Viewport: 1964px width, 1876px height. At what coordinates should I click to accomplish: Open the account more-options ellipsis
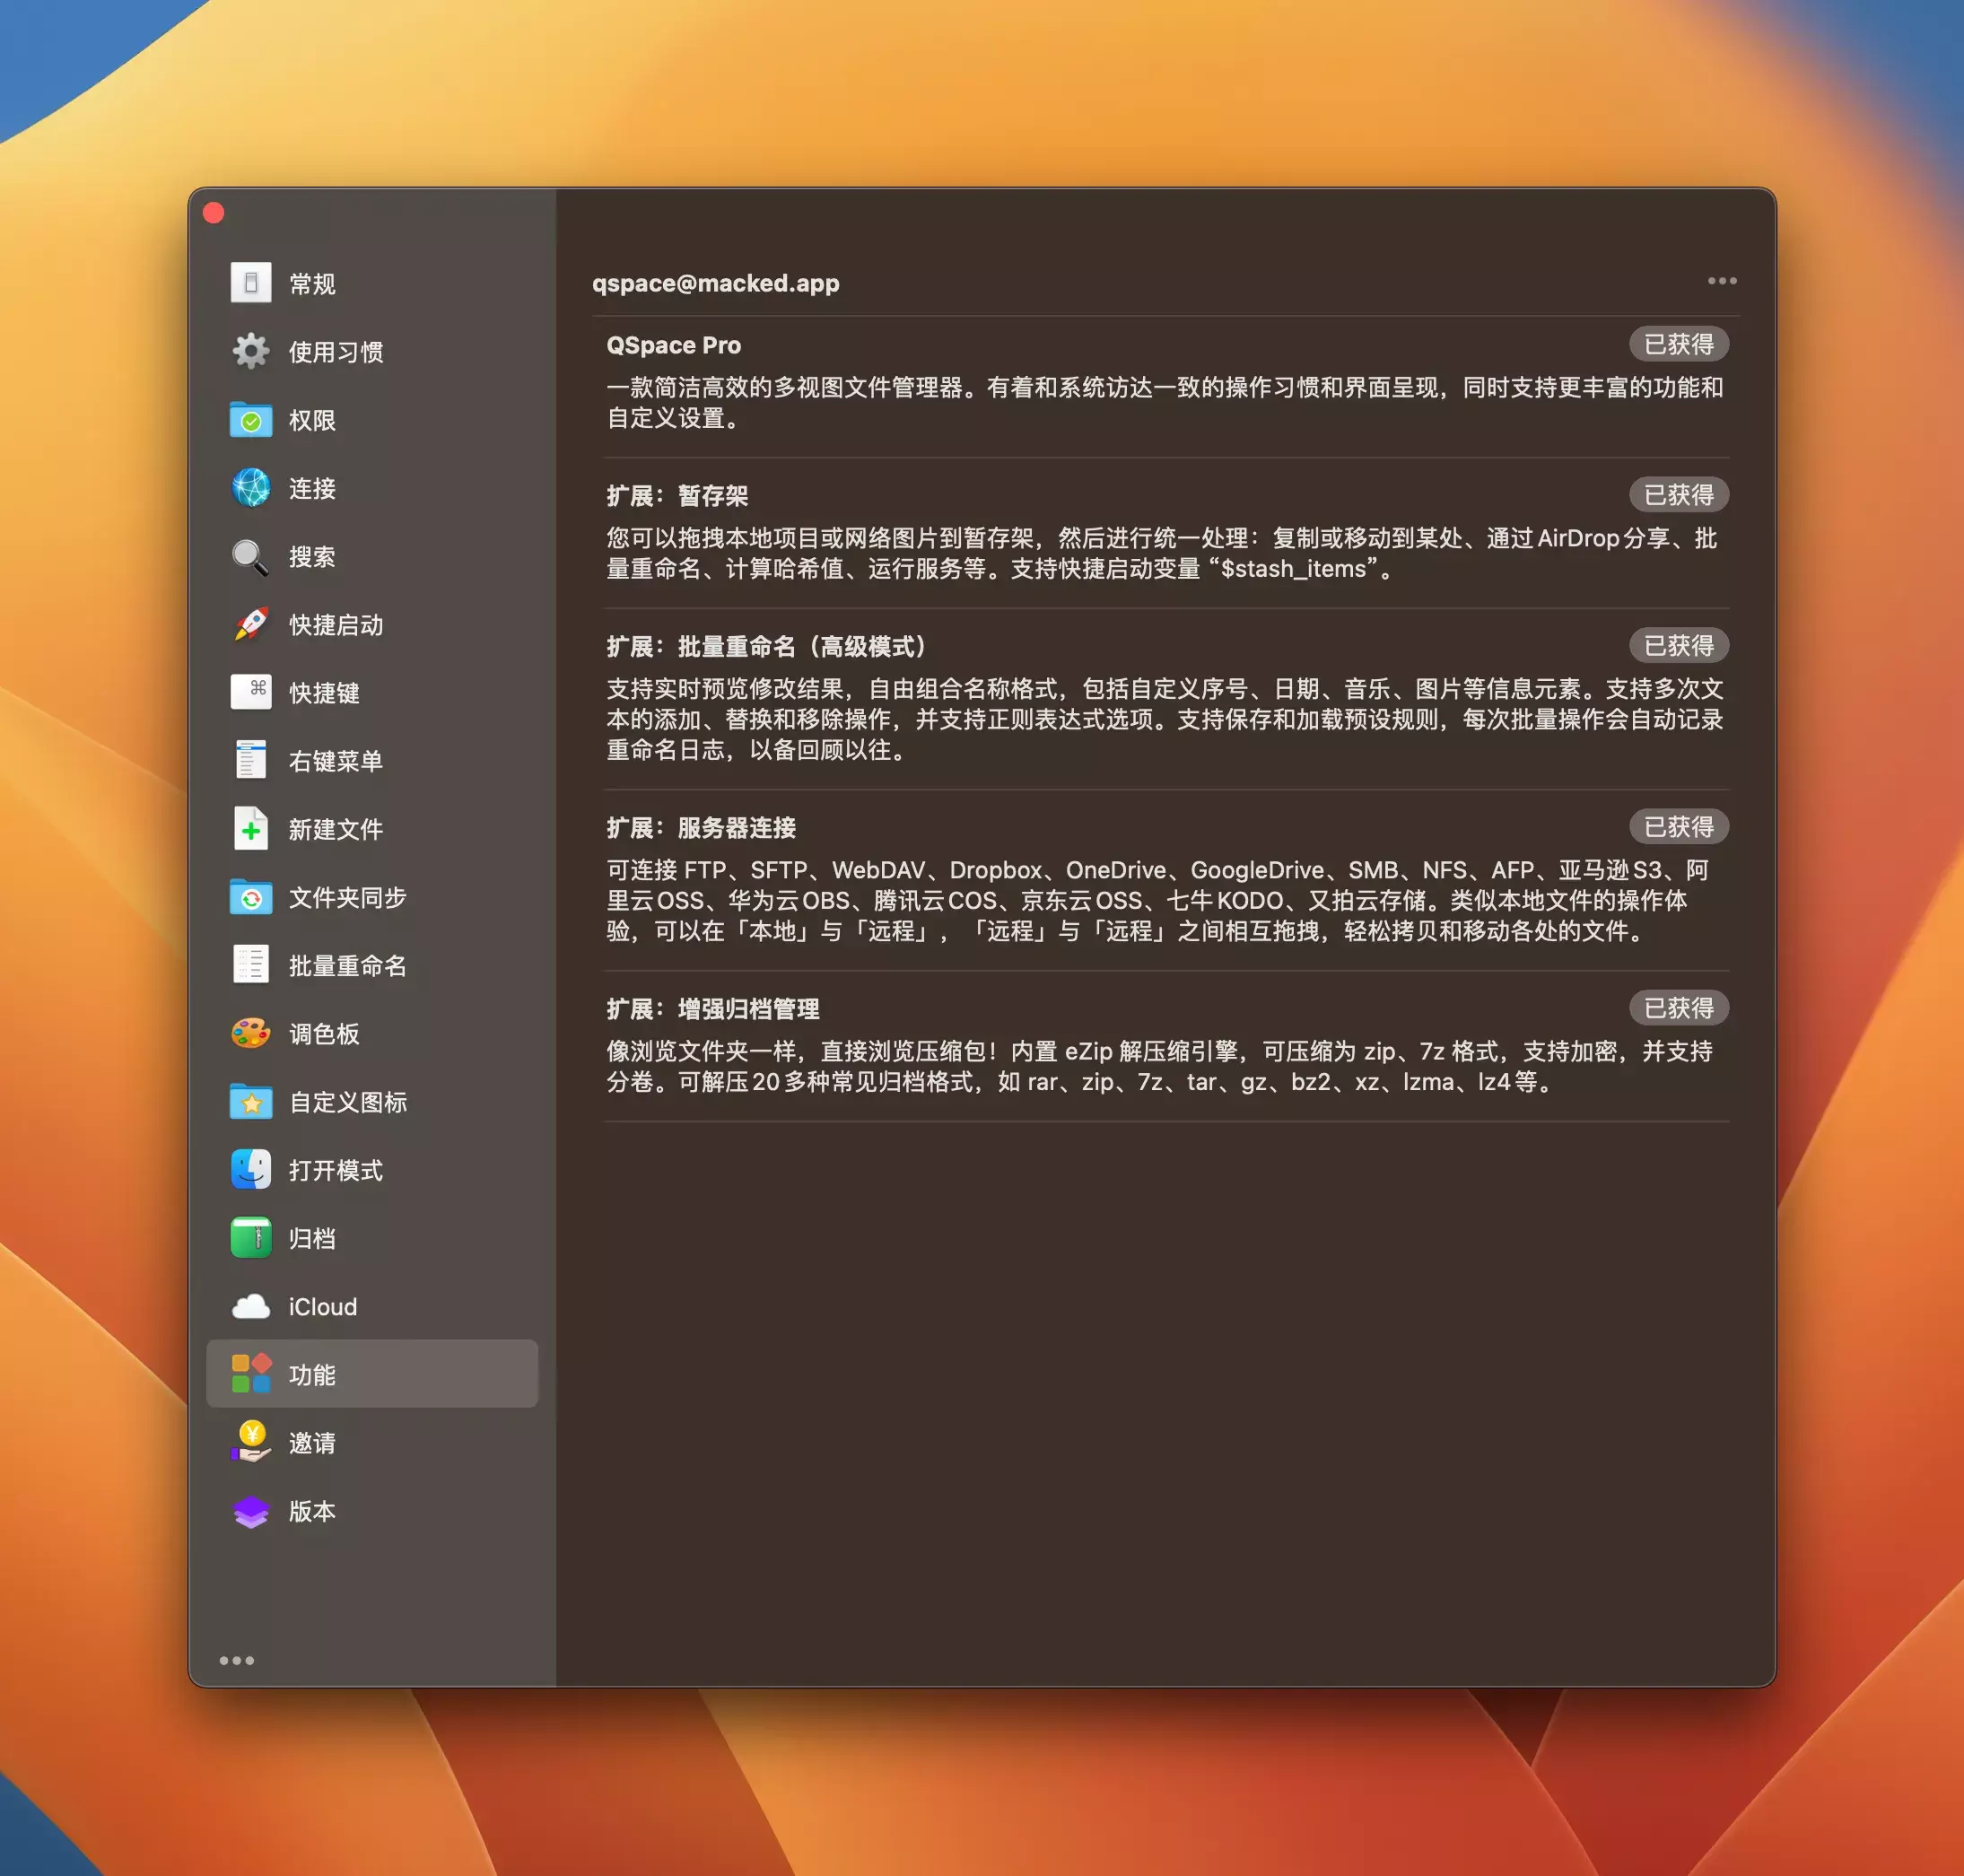point(1721,281)
